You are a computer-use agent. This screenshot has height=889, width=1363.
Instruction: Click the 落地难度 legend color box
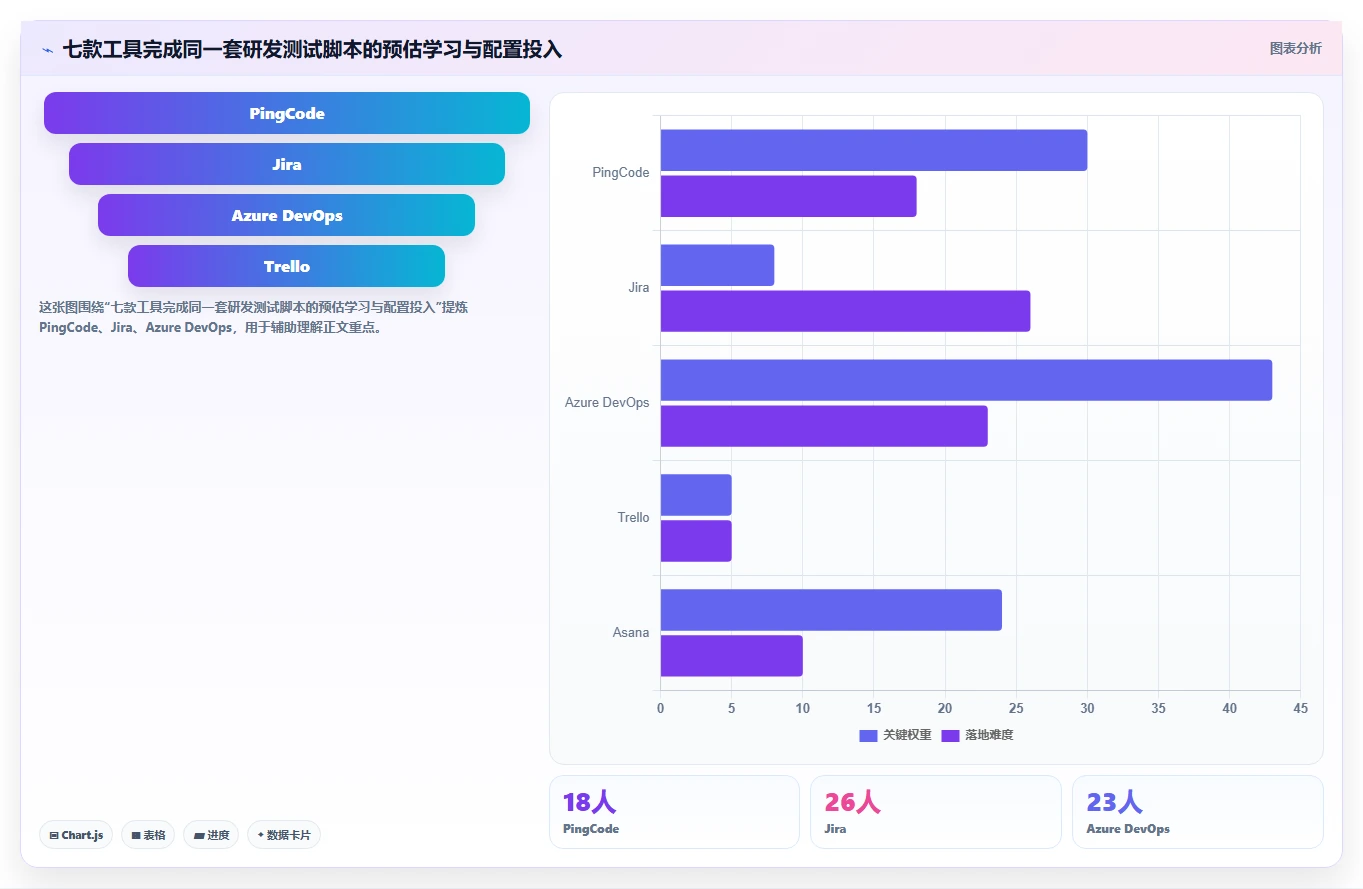(x=950, y=735)
